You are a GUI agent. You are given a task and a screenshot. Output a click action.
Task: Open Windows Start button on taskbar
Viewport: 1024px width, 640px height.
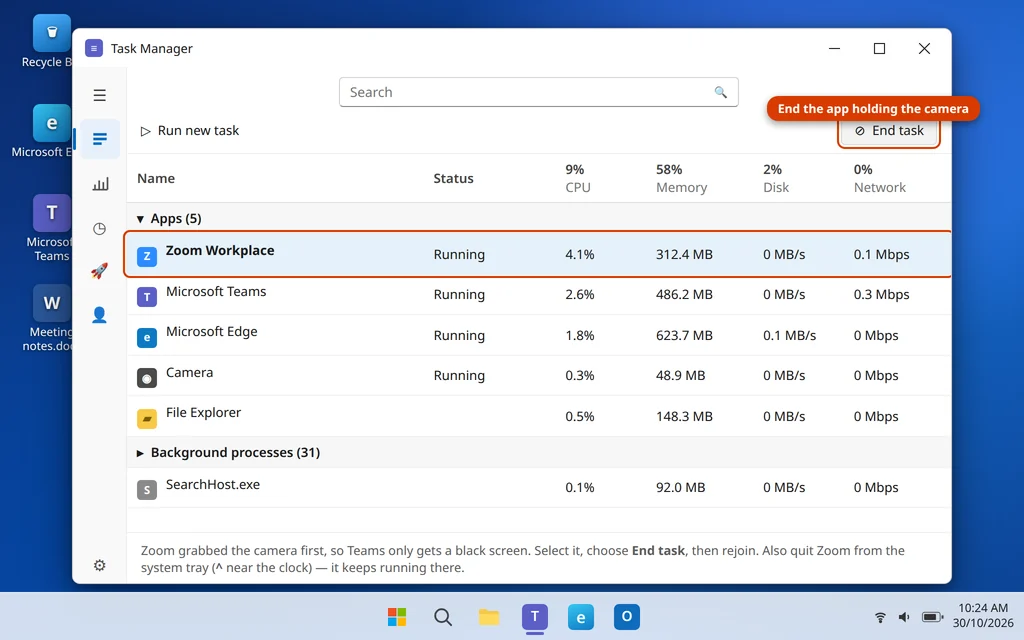click(397, 616)
